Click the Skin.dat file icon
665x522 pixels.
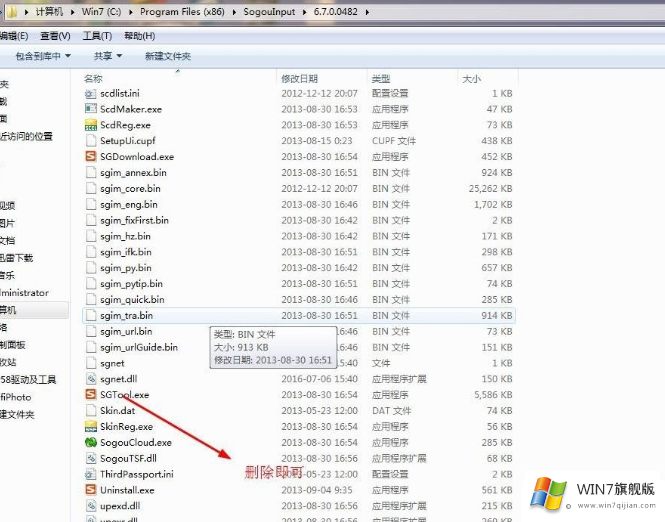click(90, 410)
